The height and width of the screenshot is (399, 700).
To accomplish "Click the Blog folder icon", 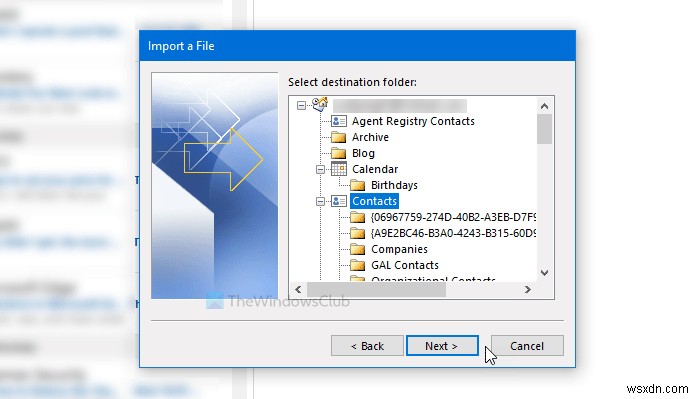I will [x=339, y=153].
